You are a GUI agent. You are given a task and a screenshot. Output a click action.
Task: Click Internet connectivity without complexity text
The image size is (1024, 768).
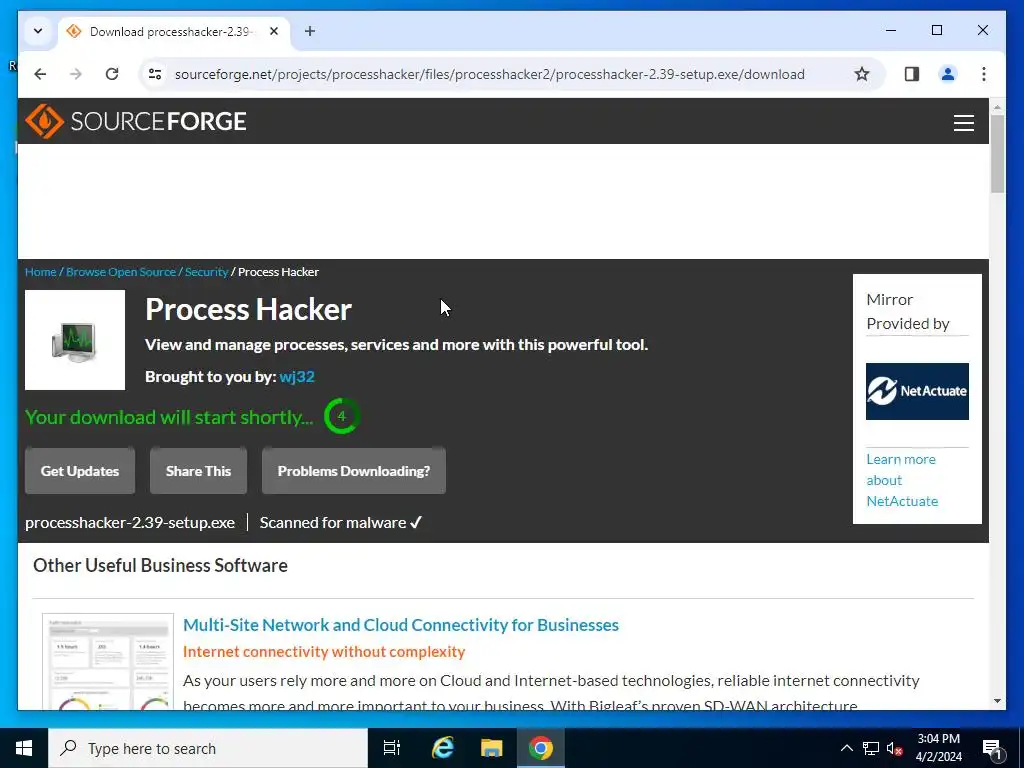324,652
